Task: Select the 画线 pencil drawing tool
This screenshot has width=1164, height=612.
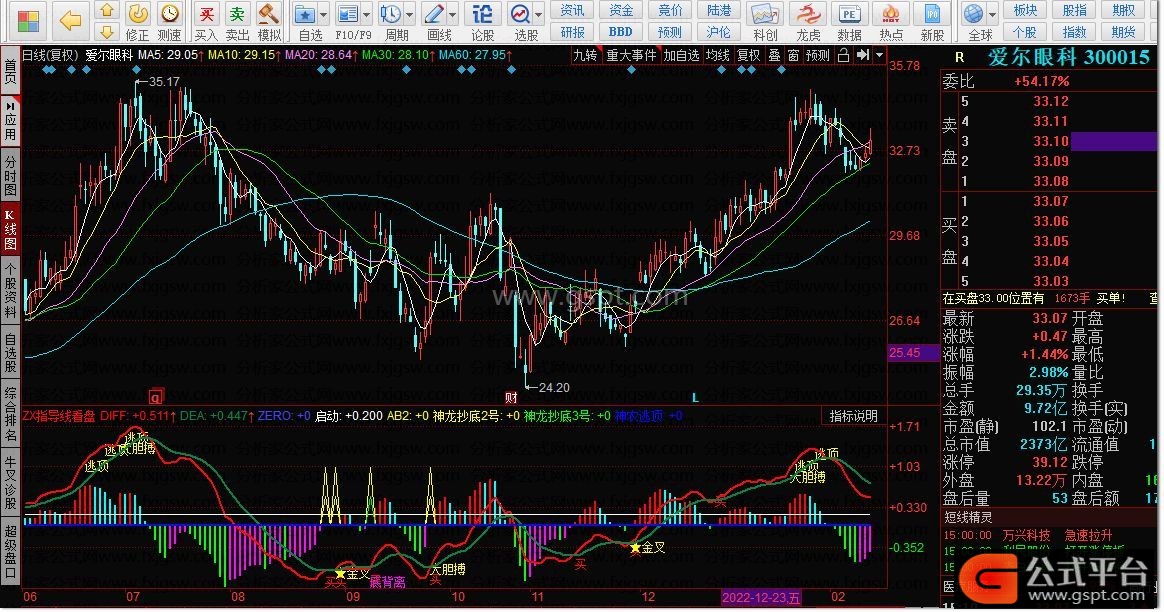Action: click(434, 14)
